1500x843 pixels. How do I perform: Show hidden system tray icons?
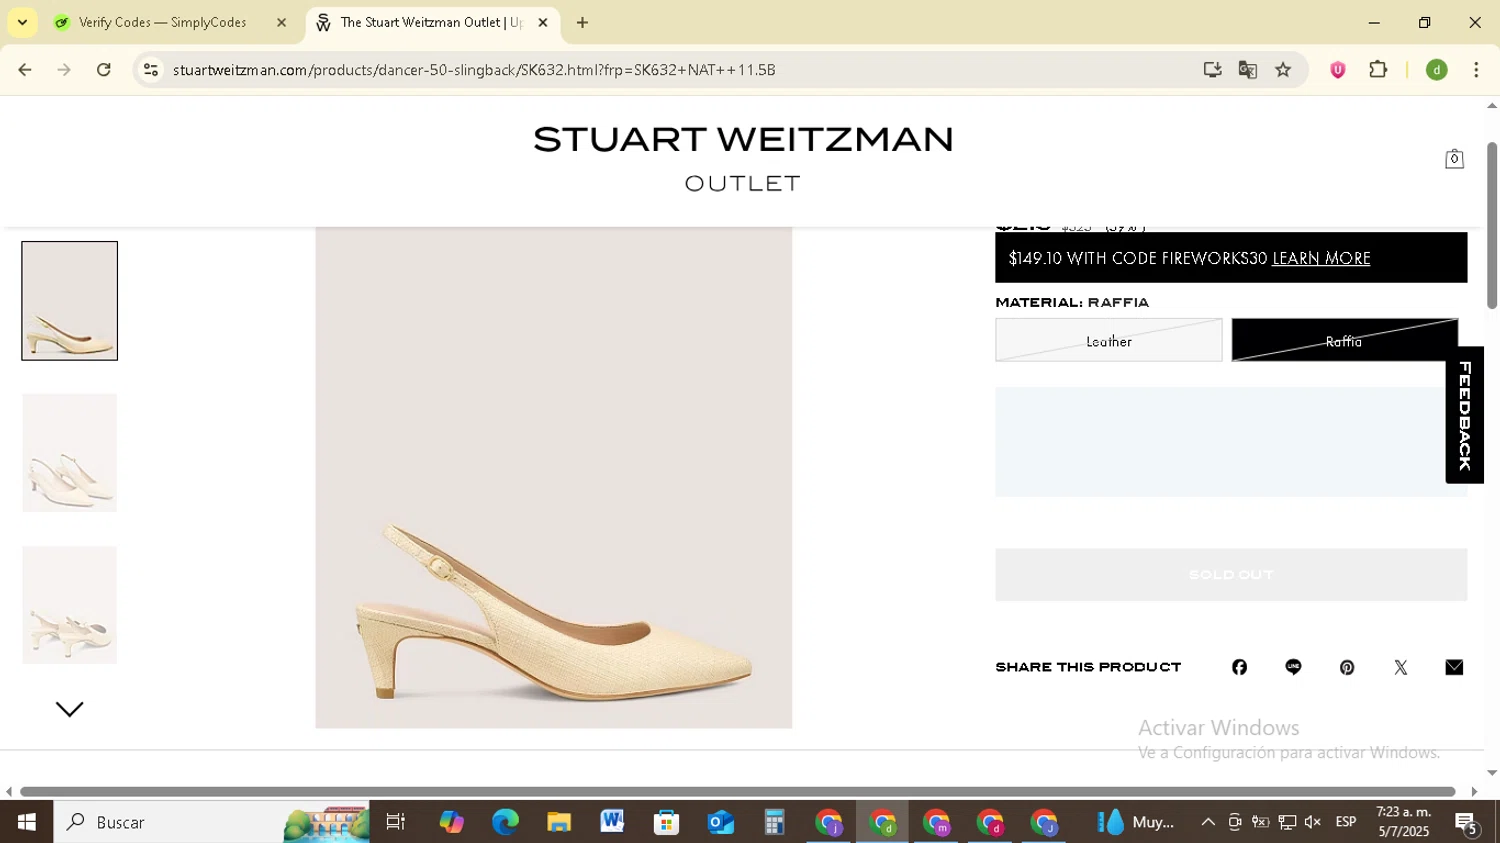point(1208,822)
